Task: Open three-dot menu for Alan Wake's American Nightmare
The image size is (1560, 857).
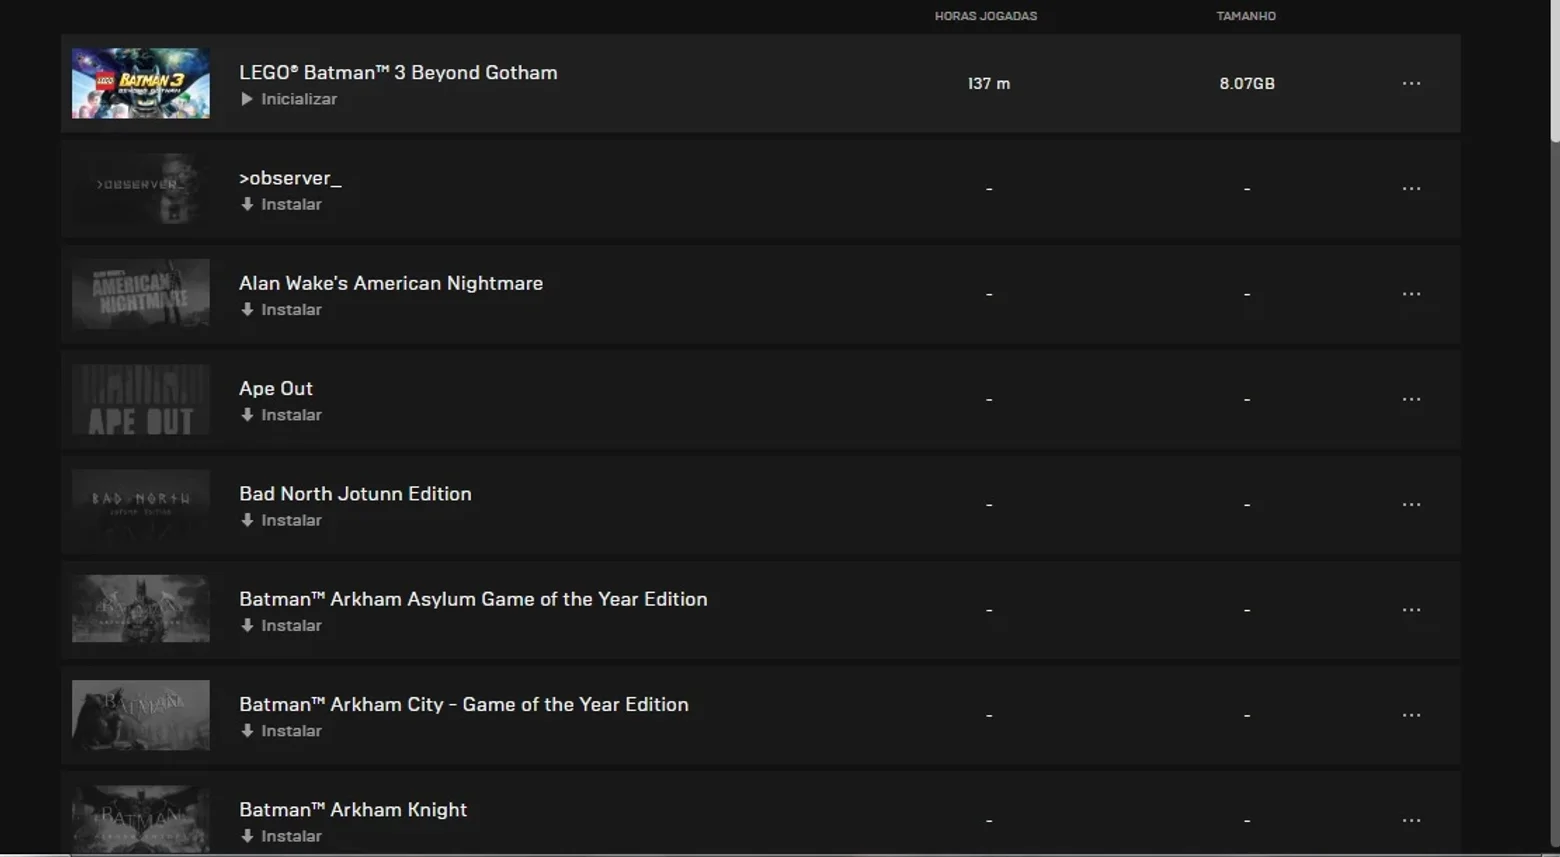Action: pos(1411,294)
